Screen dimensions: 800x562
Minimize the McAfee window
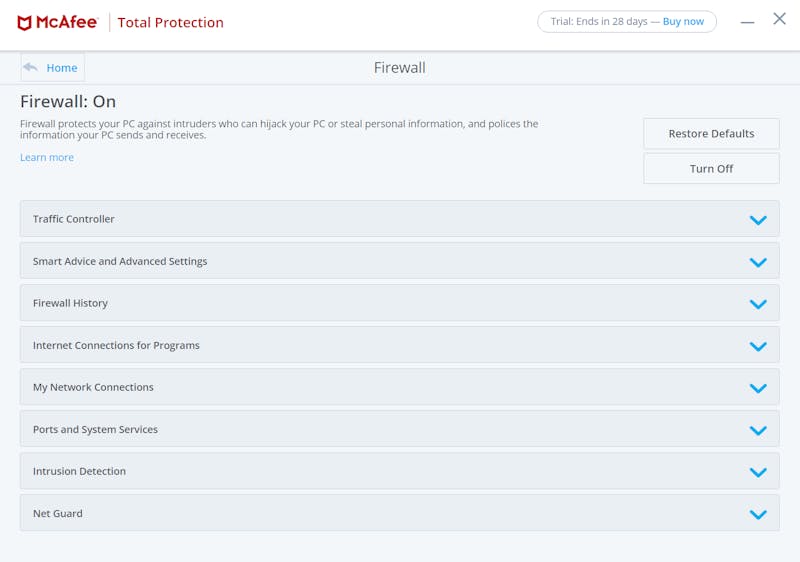pyautogui.click(x=747, y=22)
